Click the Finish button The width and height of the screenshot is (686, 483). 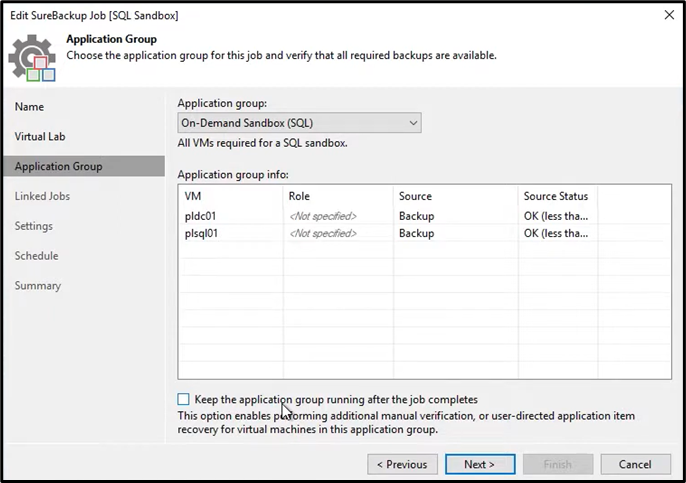tap(558, 464)
